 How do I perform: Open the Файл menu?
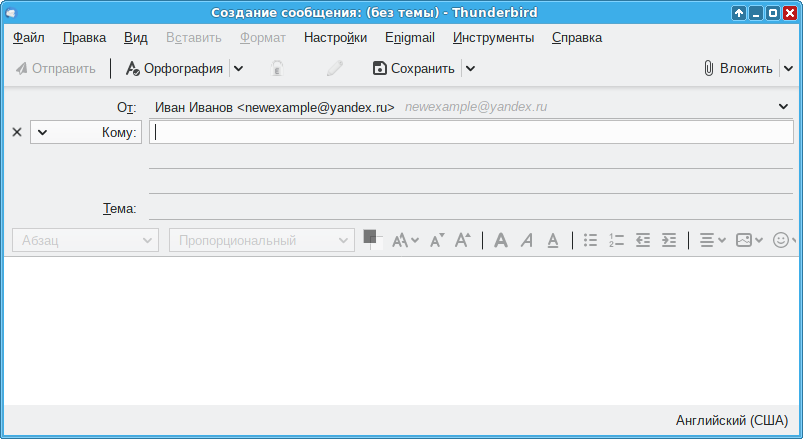[x=29, y=38]
